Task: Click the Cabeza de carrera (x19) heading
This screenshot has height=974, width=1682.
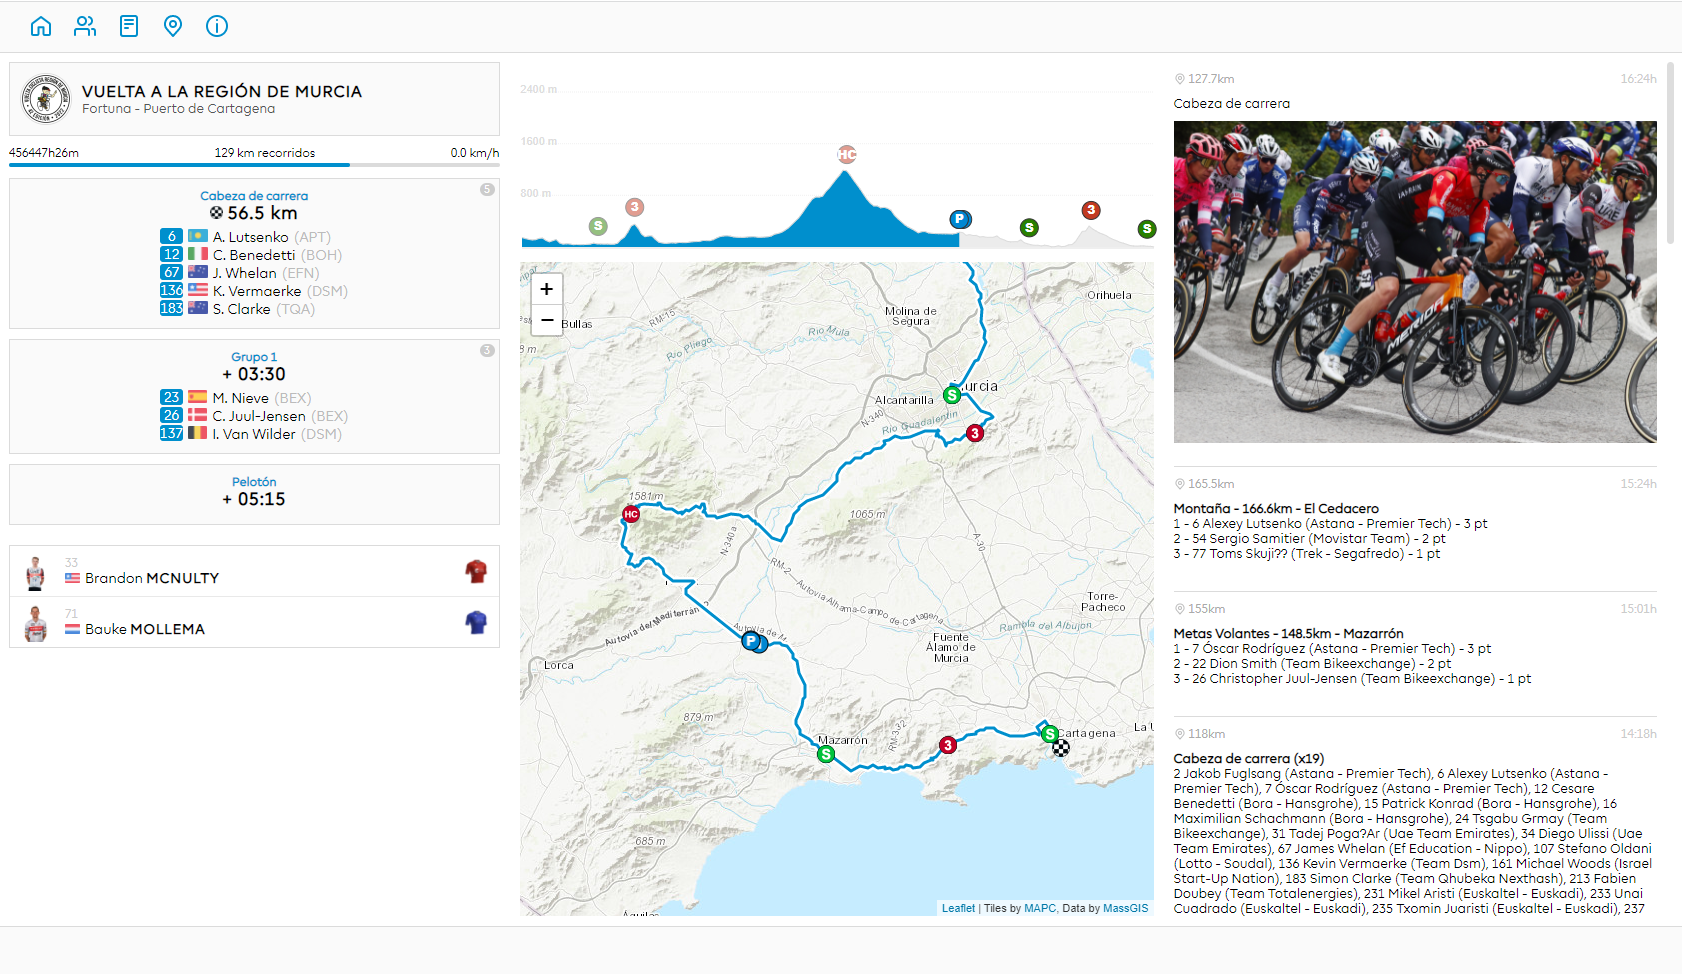Action: (x=1249, y=759)
